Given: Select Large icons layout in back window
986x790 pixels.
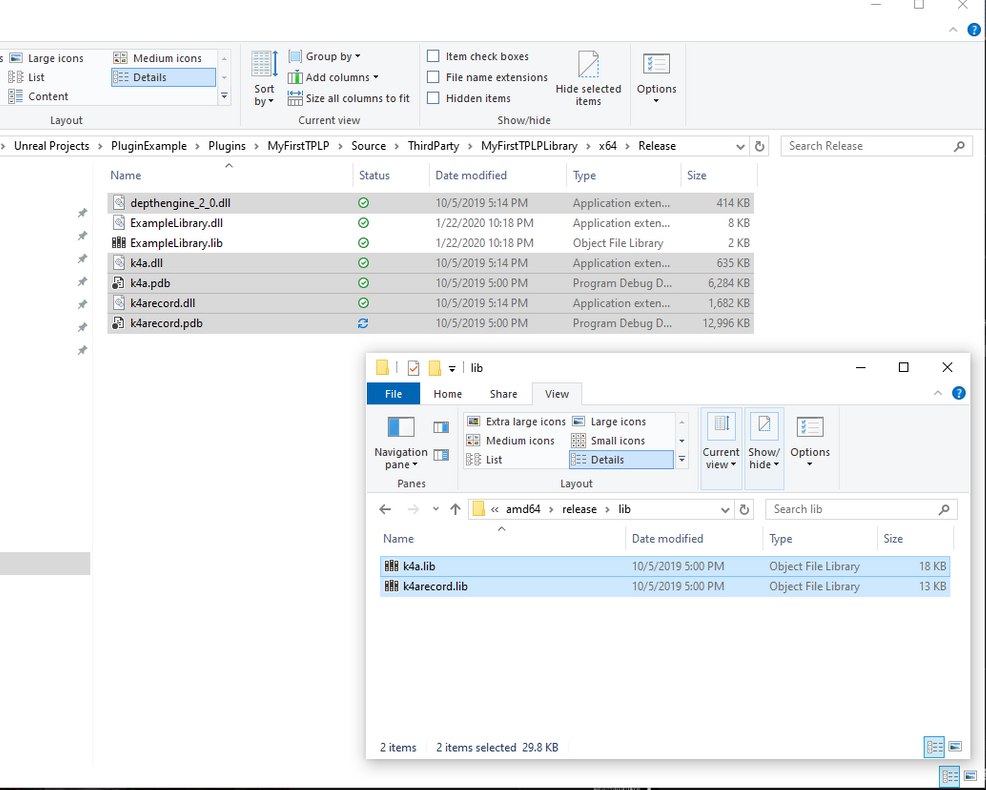Looking at the screenshot, I should pyautogui.click(x=47, y=58).
